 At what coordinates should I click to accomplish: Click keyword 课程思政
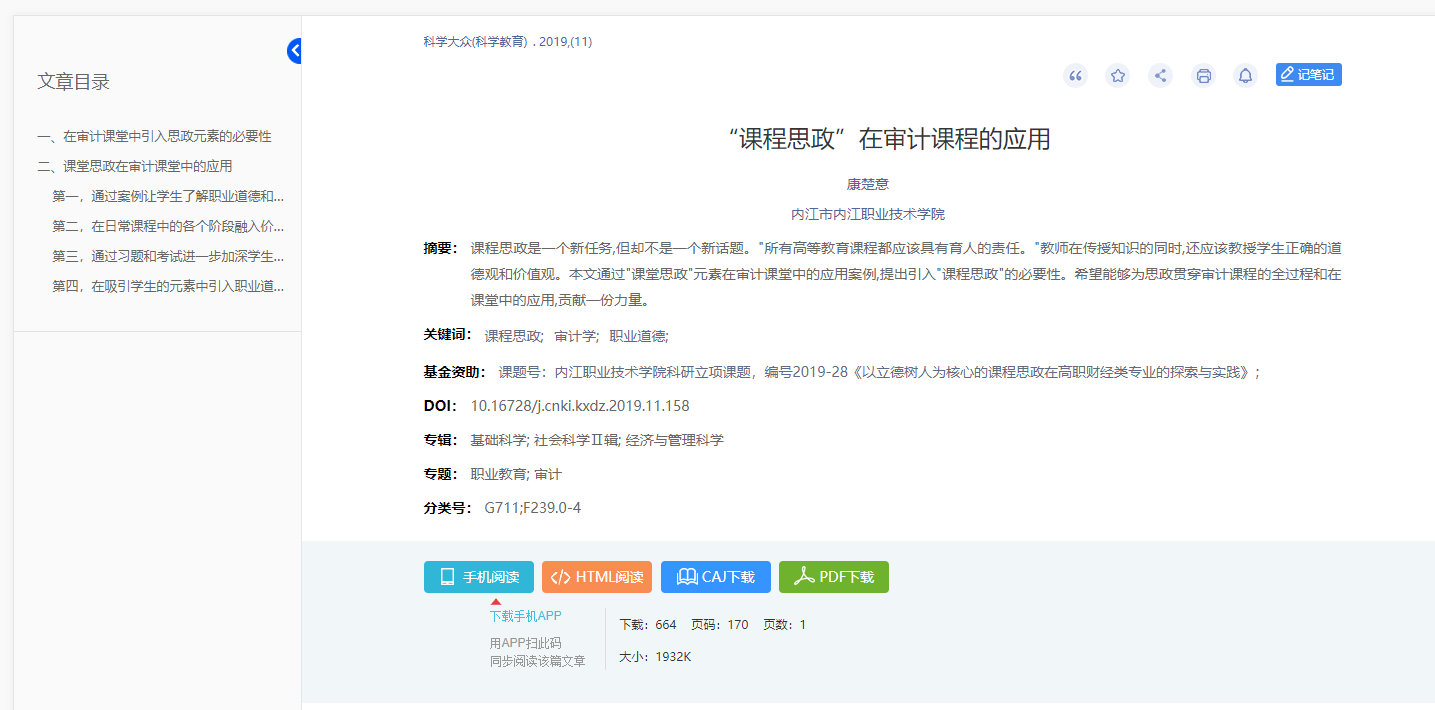point(514,337)
